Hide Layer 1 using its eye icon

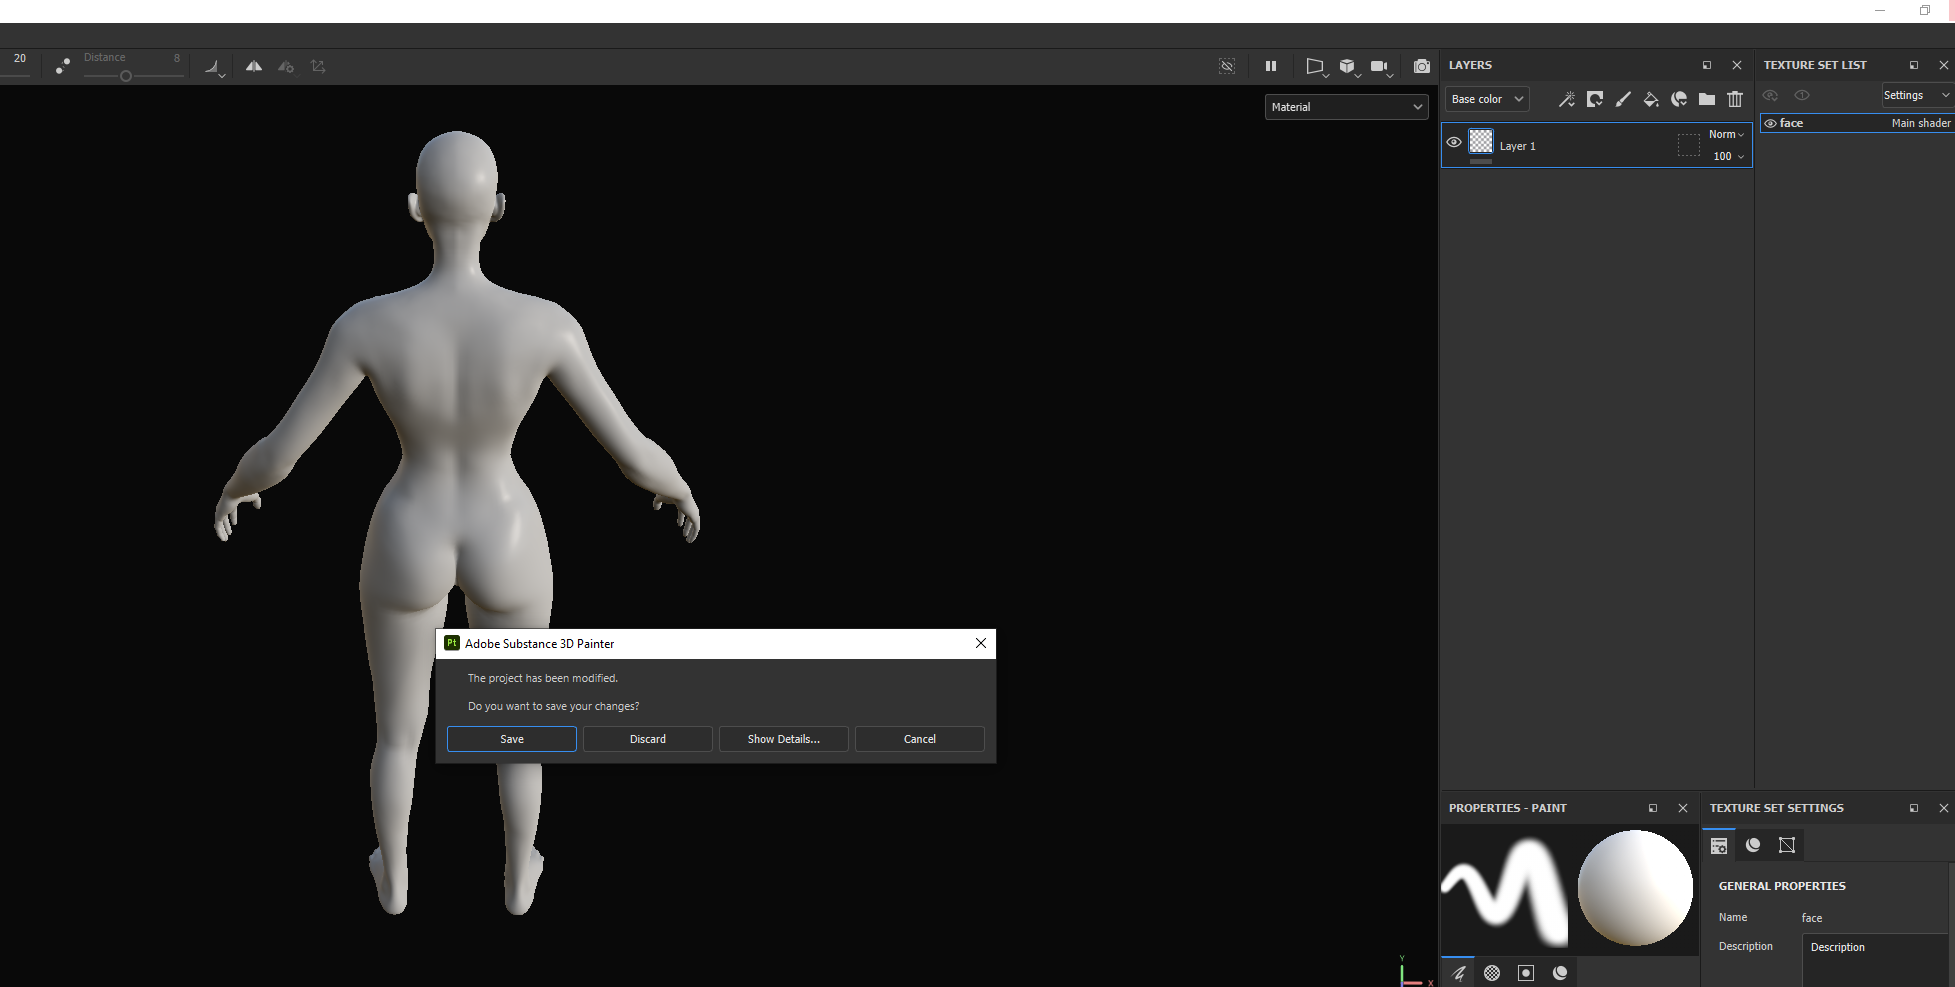1454,142
